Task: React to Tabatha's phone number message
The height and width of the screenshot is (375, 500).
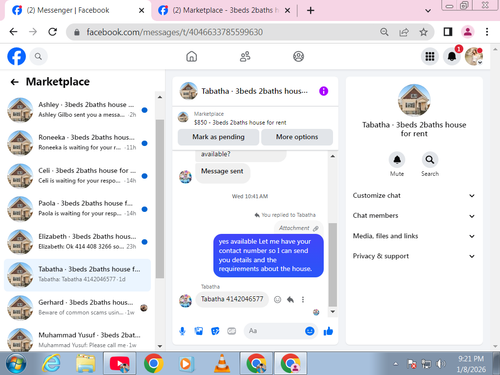Action: pyautogui.click(x=277, y=300)
